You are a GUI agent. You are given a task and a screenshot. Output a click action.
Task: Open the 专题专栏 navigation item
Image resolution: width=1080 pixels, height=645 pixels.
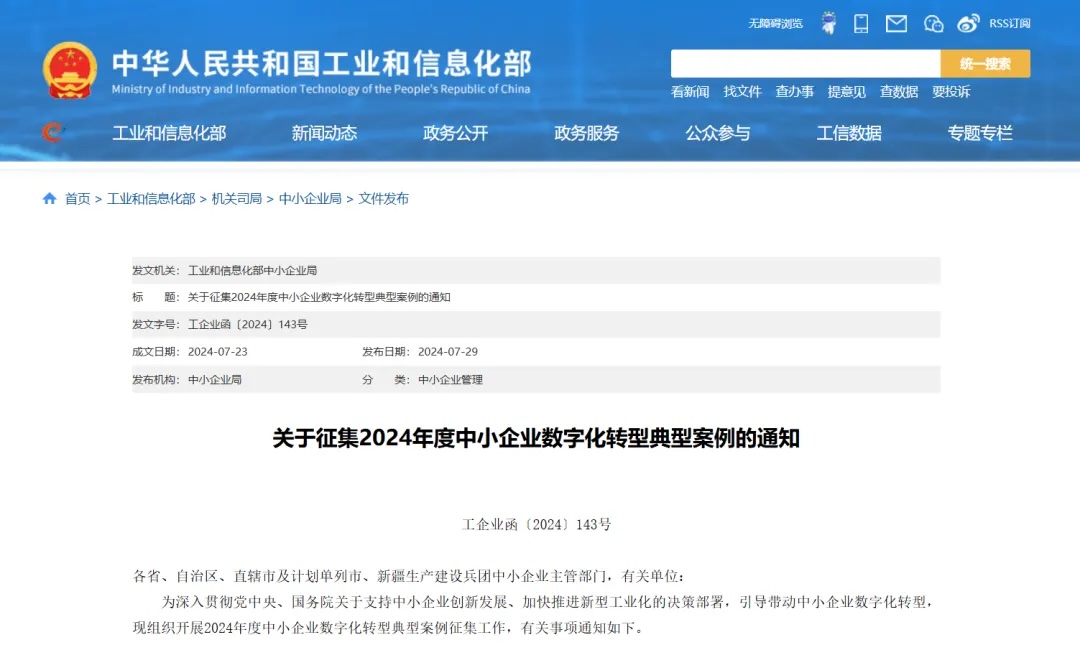click(x=979, y=133)
